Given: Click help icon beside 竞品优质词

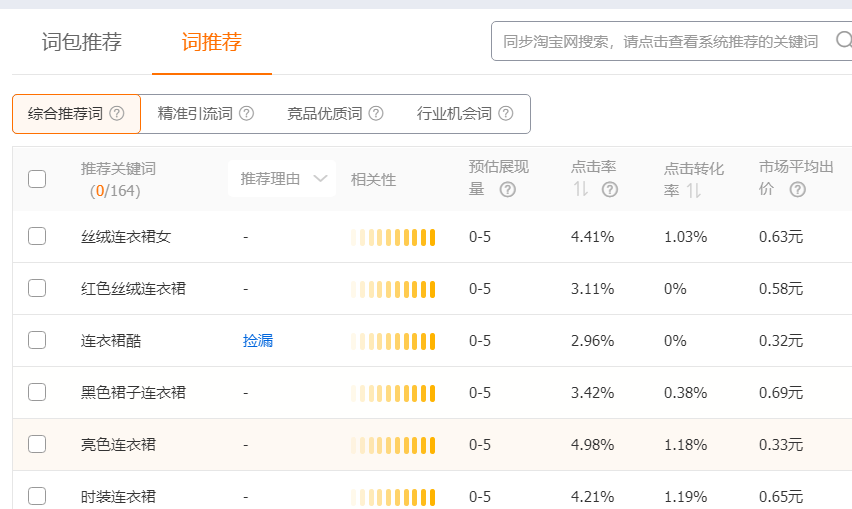Looking at the screenshot, I should tap(376, 113).
